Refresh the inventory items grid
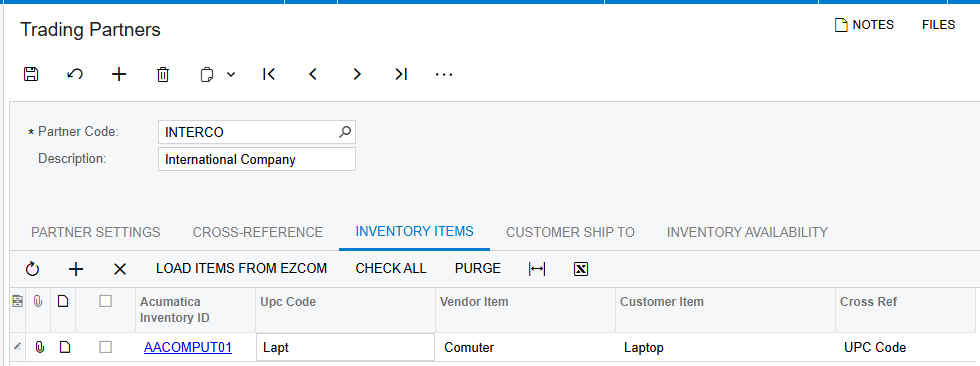The image size is (980, 366). tap(32, 269)
